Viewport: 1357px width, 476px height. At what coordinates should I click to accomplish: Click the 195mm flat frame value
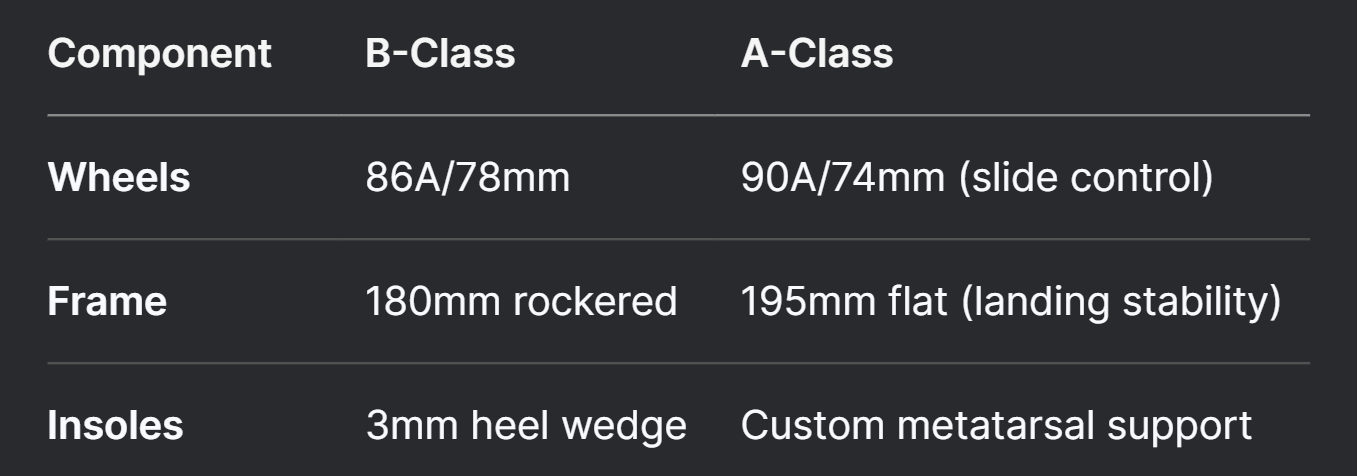[844, 301]
